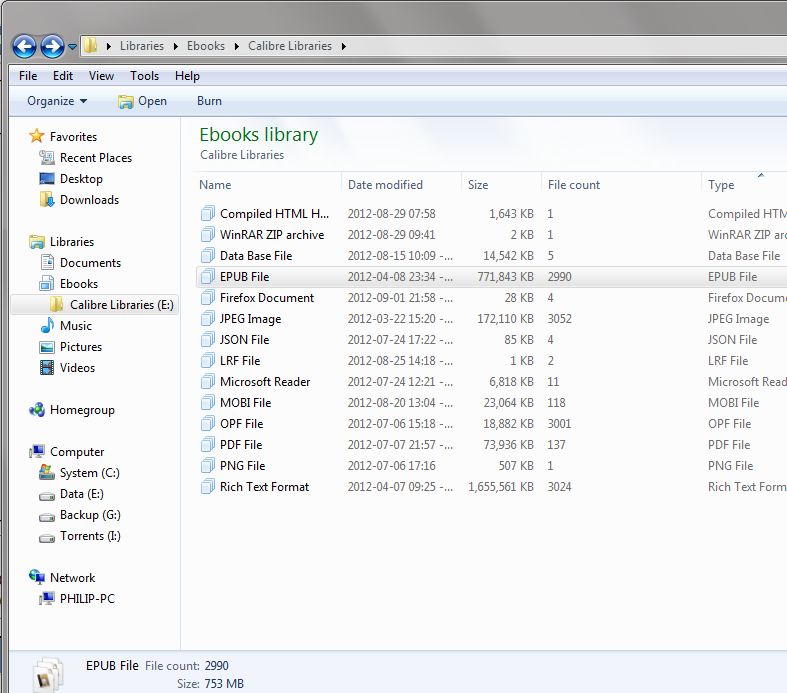Select Calibre Libraries in the address breadcrumb
The width and height of the screenshot is (787, 693).
point(290,46)
